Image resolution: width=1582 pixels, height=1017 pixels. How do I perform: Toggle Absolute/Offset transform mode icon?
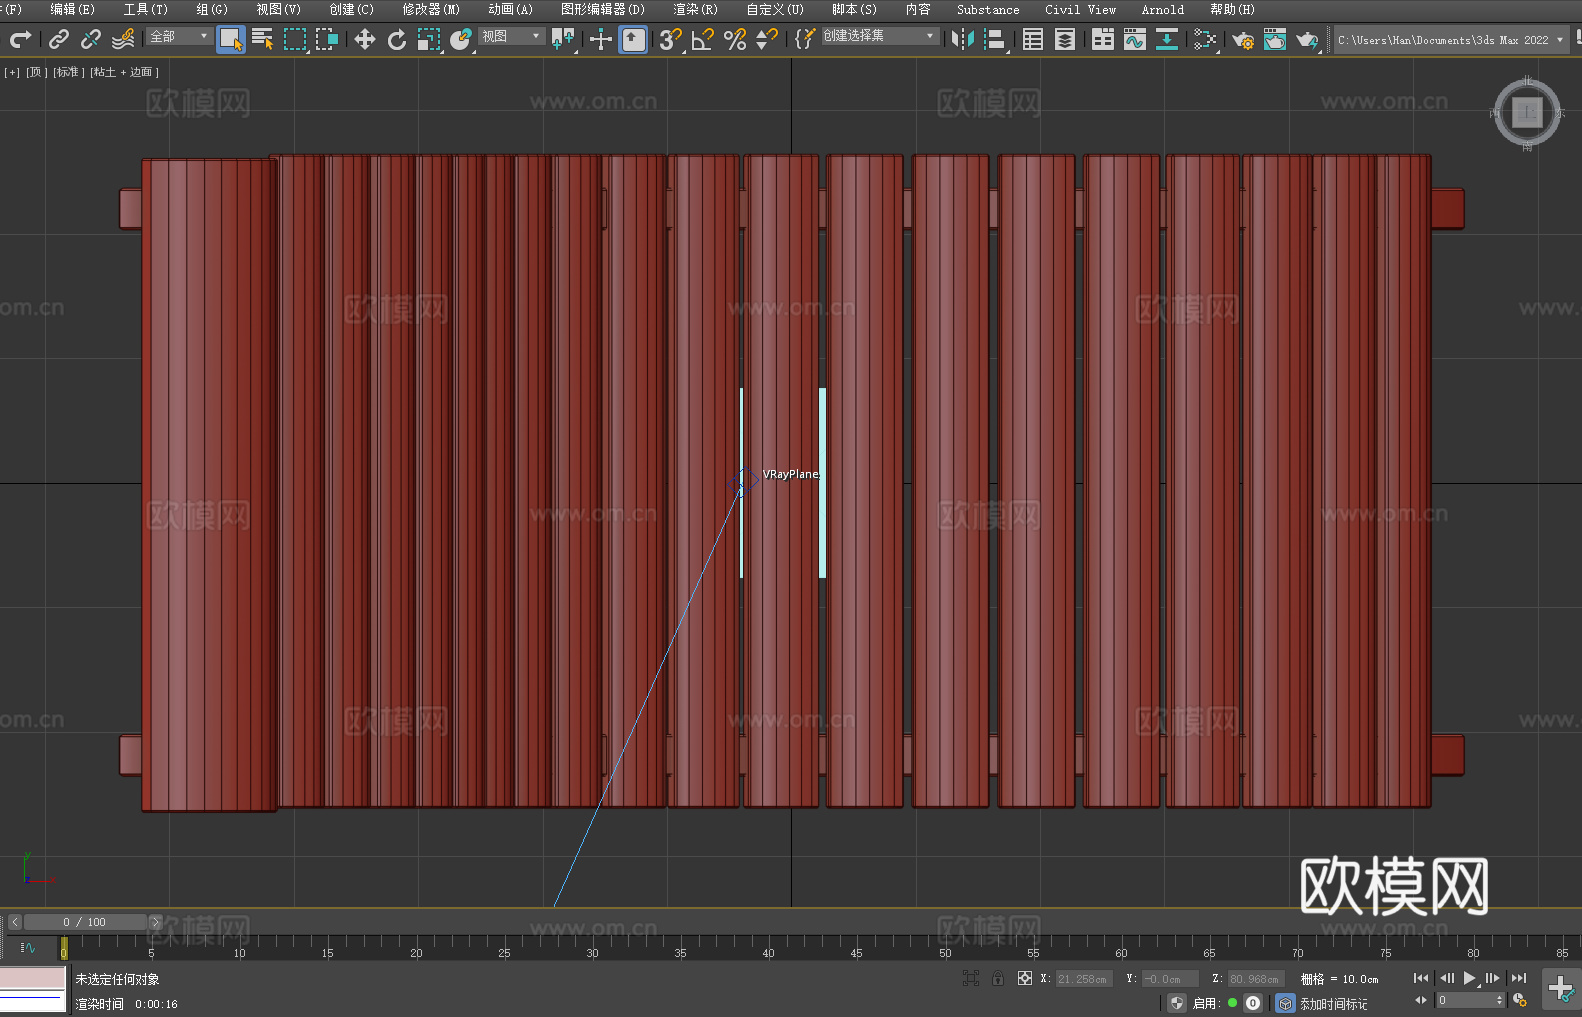click(1025, 978)
